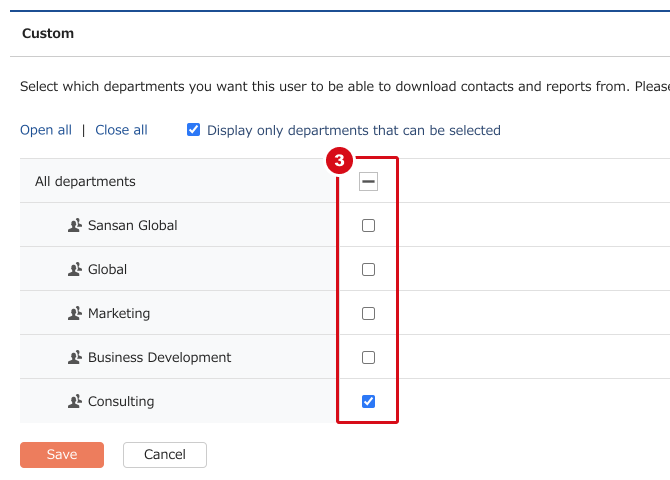Click the Global department people icon
Screen dimensions: 670x480
point(75,269)
